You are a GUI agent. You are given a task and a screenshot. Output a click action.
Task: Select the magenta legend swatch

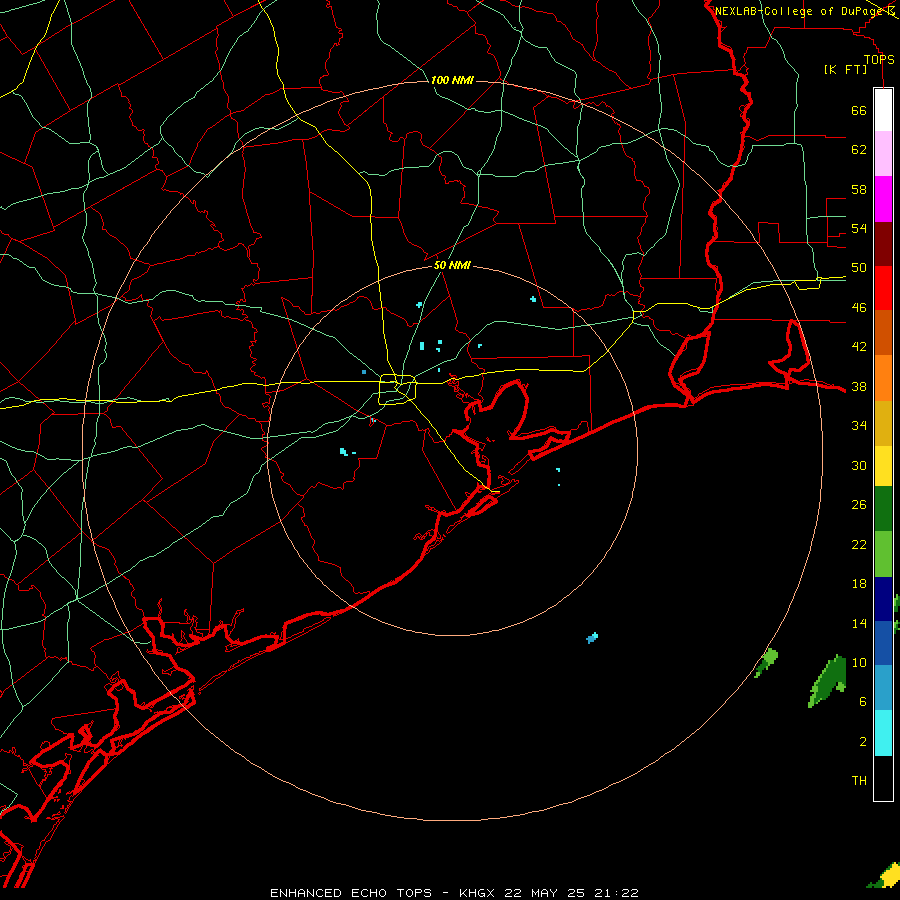pos(883,199)
